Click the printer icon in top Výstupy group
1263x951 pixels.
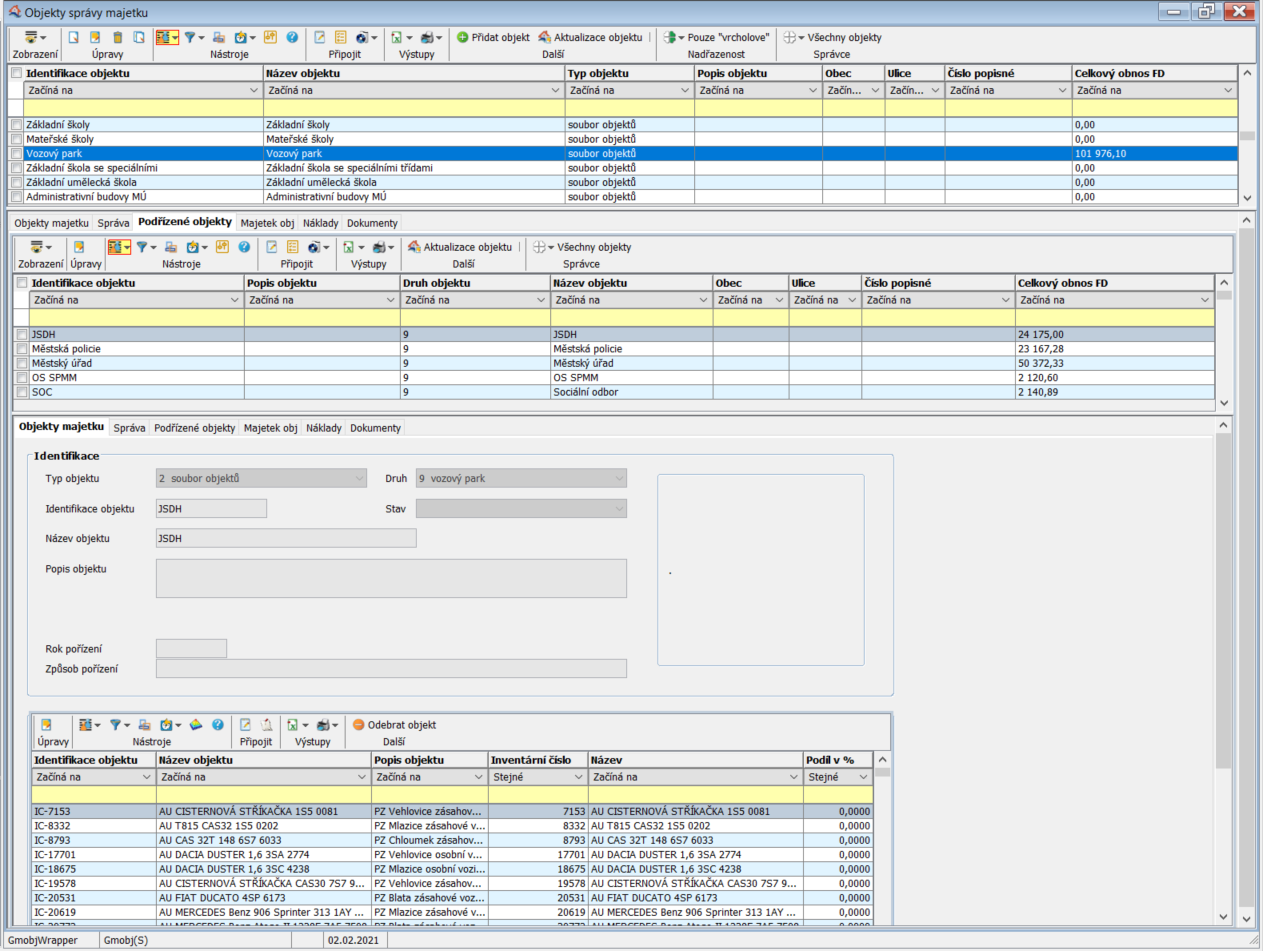[x=428, y=37]
